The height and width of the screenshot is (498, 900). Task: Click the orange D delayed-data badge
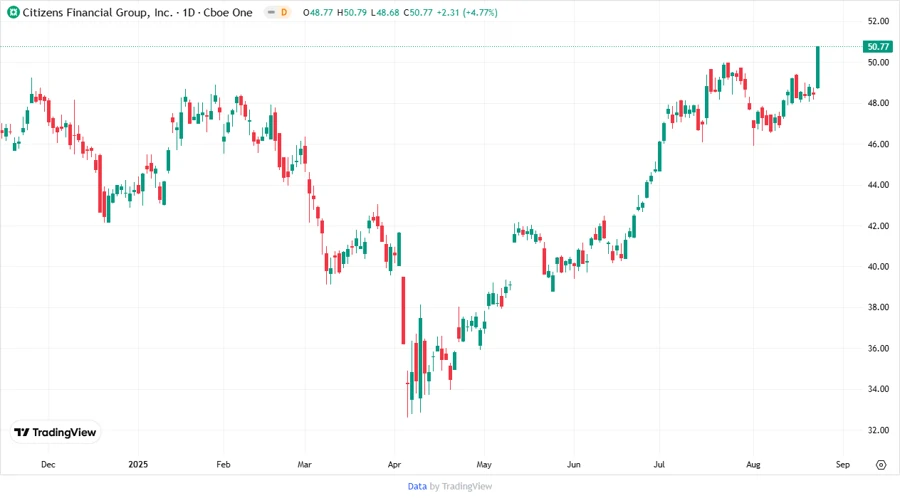pos(283,12)
